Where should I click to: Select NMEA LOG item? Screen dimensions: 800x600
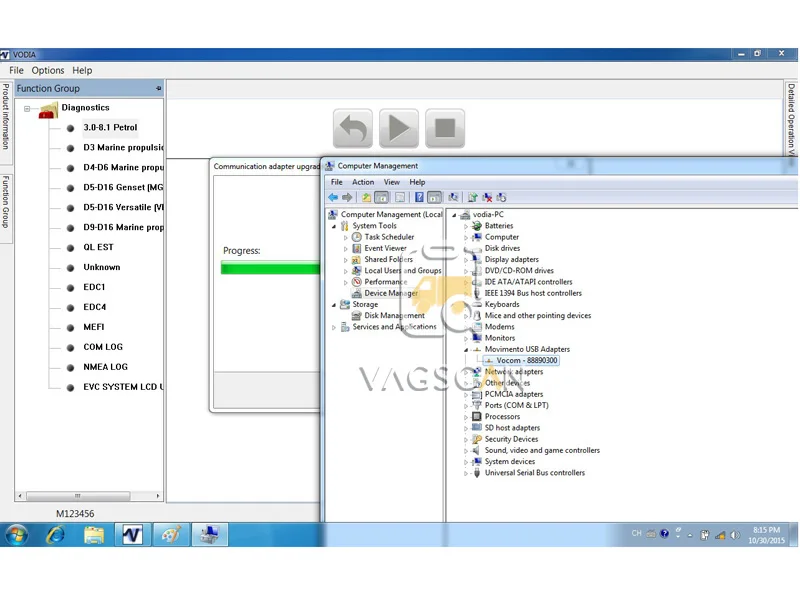106,367
